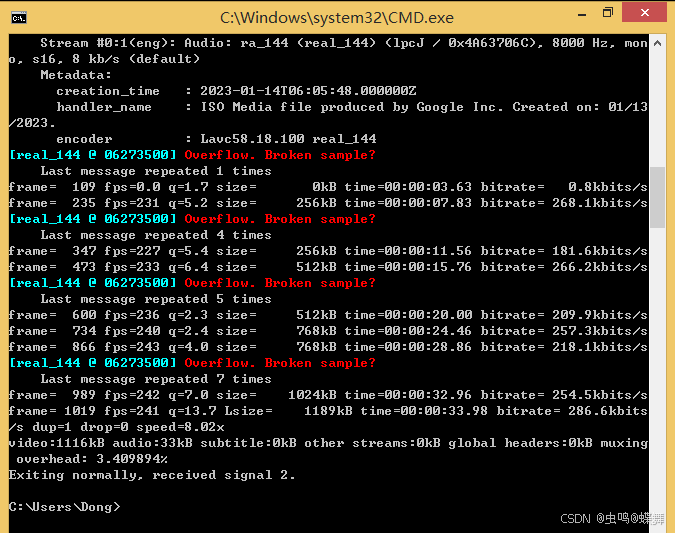Click the frame= 473 output line

328,267
